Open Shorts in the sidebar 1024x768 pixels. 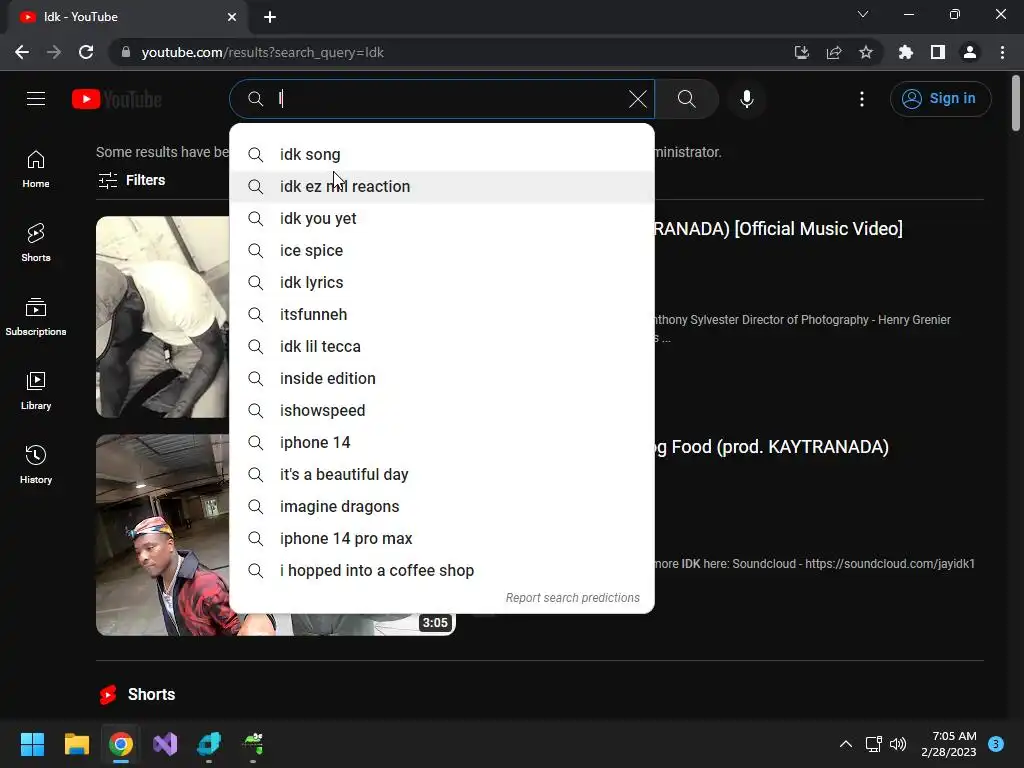pyautogui.click(x=36, y=243)
